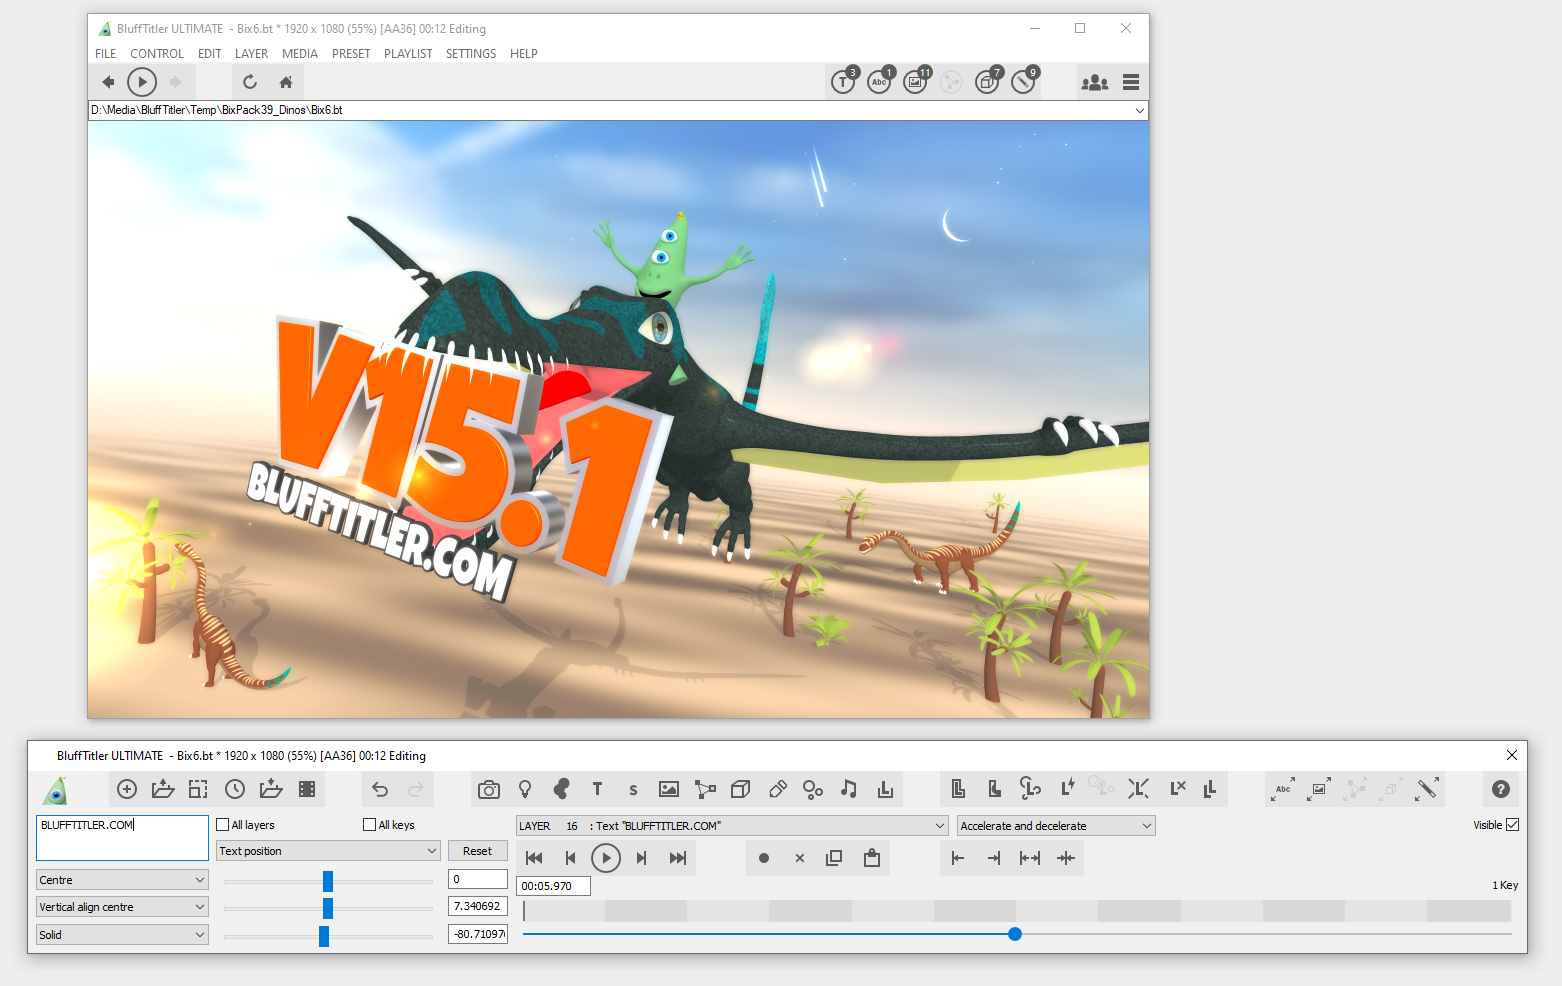1562x986 pixels.
Task: Untick the Visible checkbox
Action: tap(1512, 825)
